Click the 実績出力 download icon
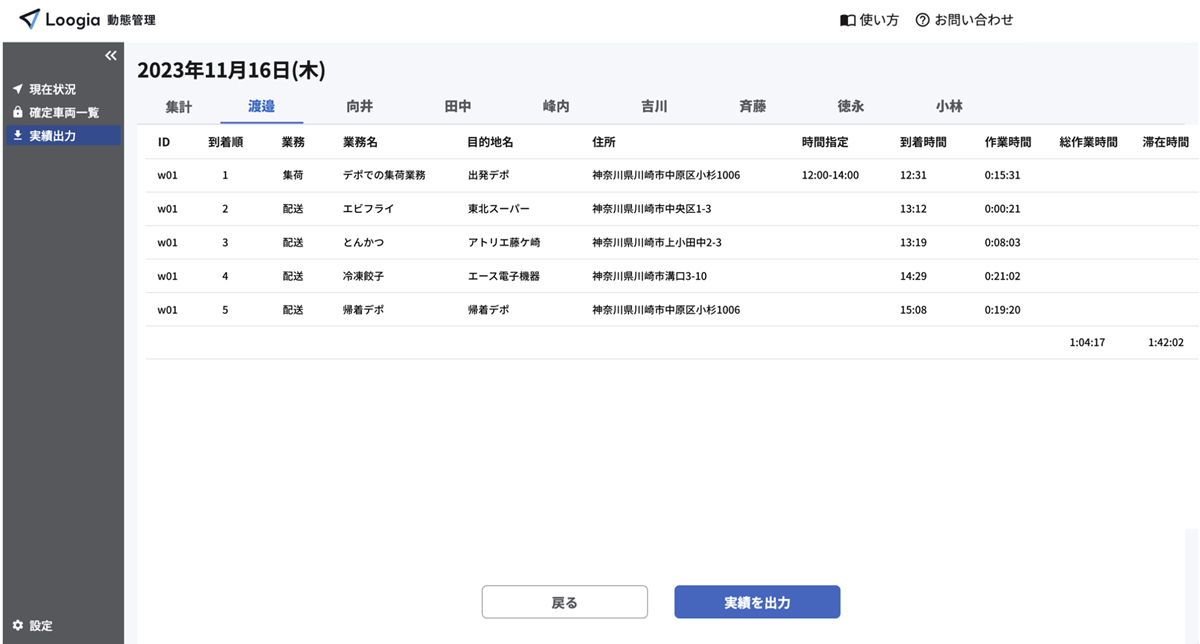Image resolution: width=1200 pixels, height=644 pixels. (x=17, y=135)
